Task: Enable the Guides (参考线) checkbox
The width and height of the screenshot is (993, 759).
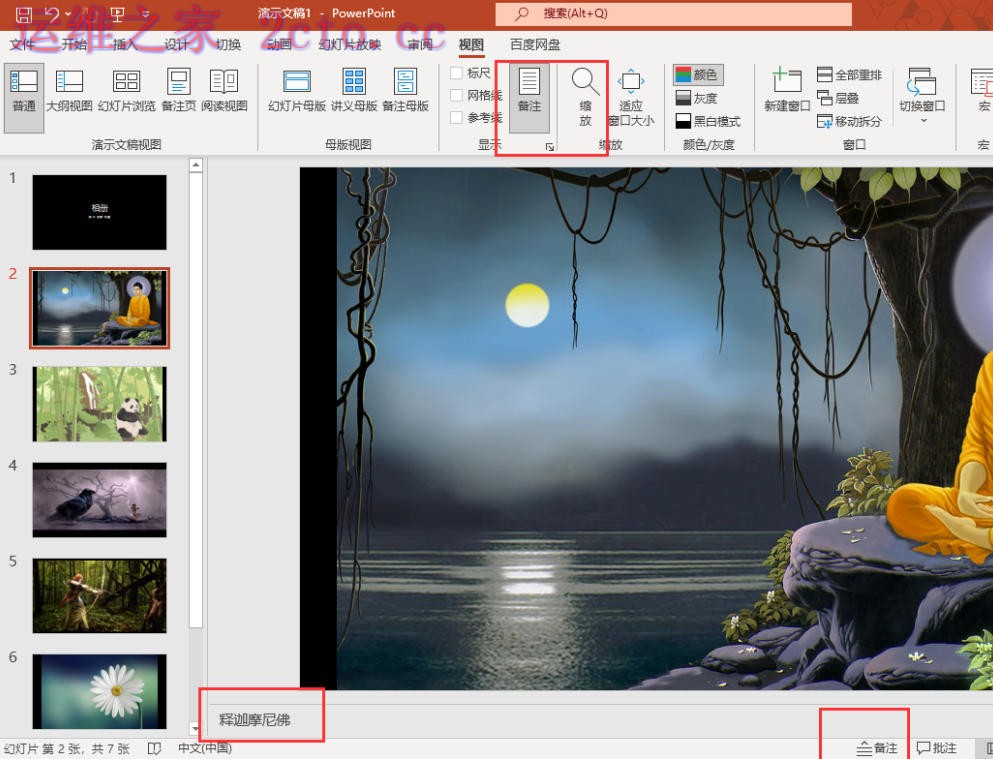Action: click(456, 117)
